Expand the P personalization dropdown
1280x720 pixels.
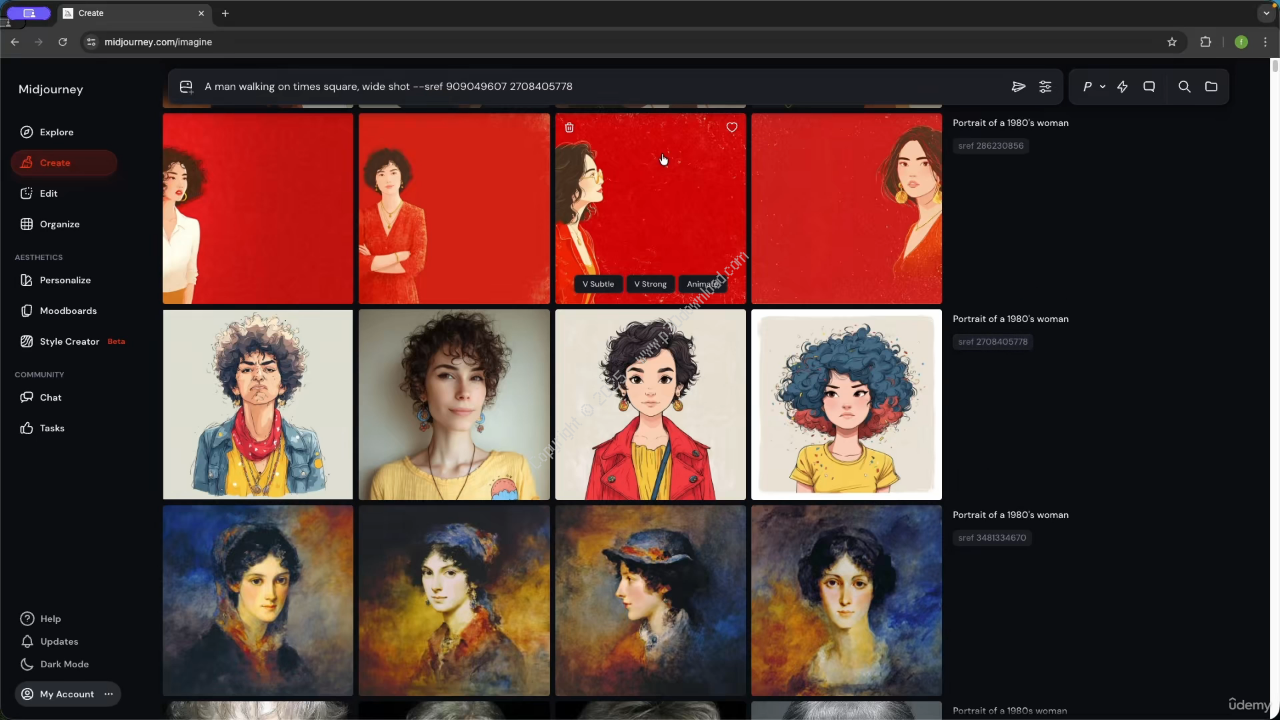(x=1093, y=87)
